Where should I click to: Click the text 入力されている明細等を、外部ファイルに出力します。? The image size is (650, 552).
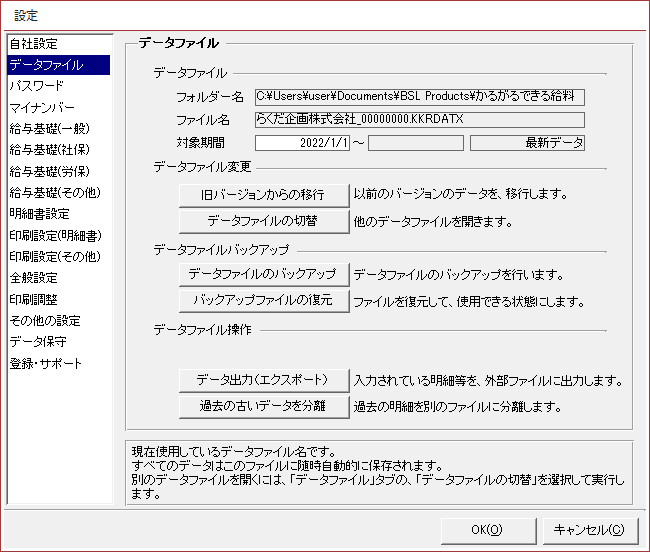pyautogui.click(x=488, y=381)
